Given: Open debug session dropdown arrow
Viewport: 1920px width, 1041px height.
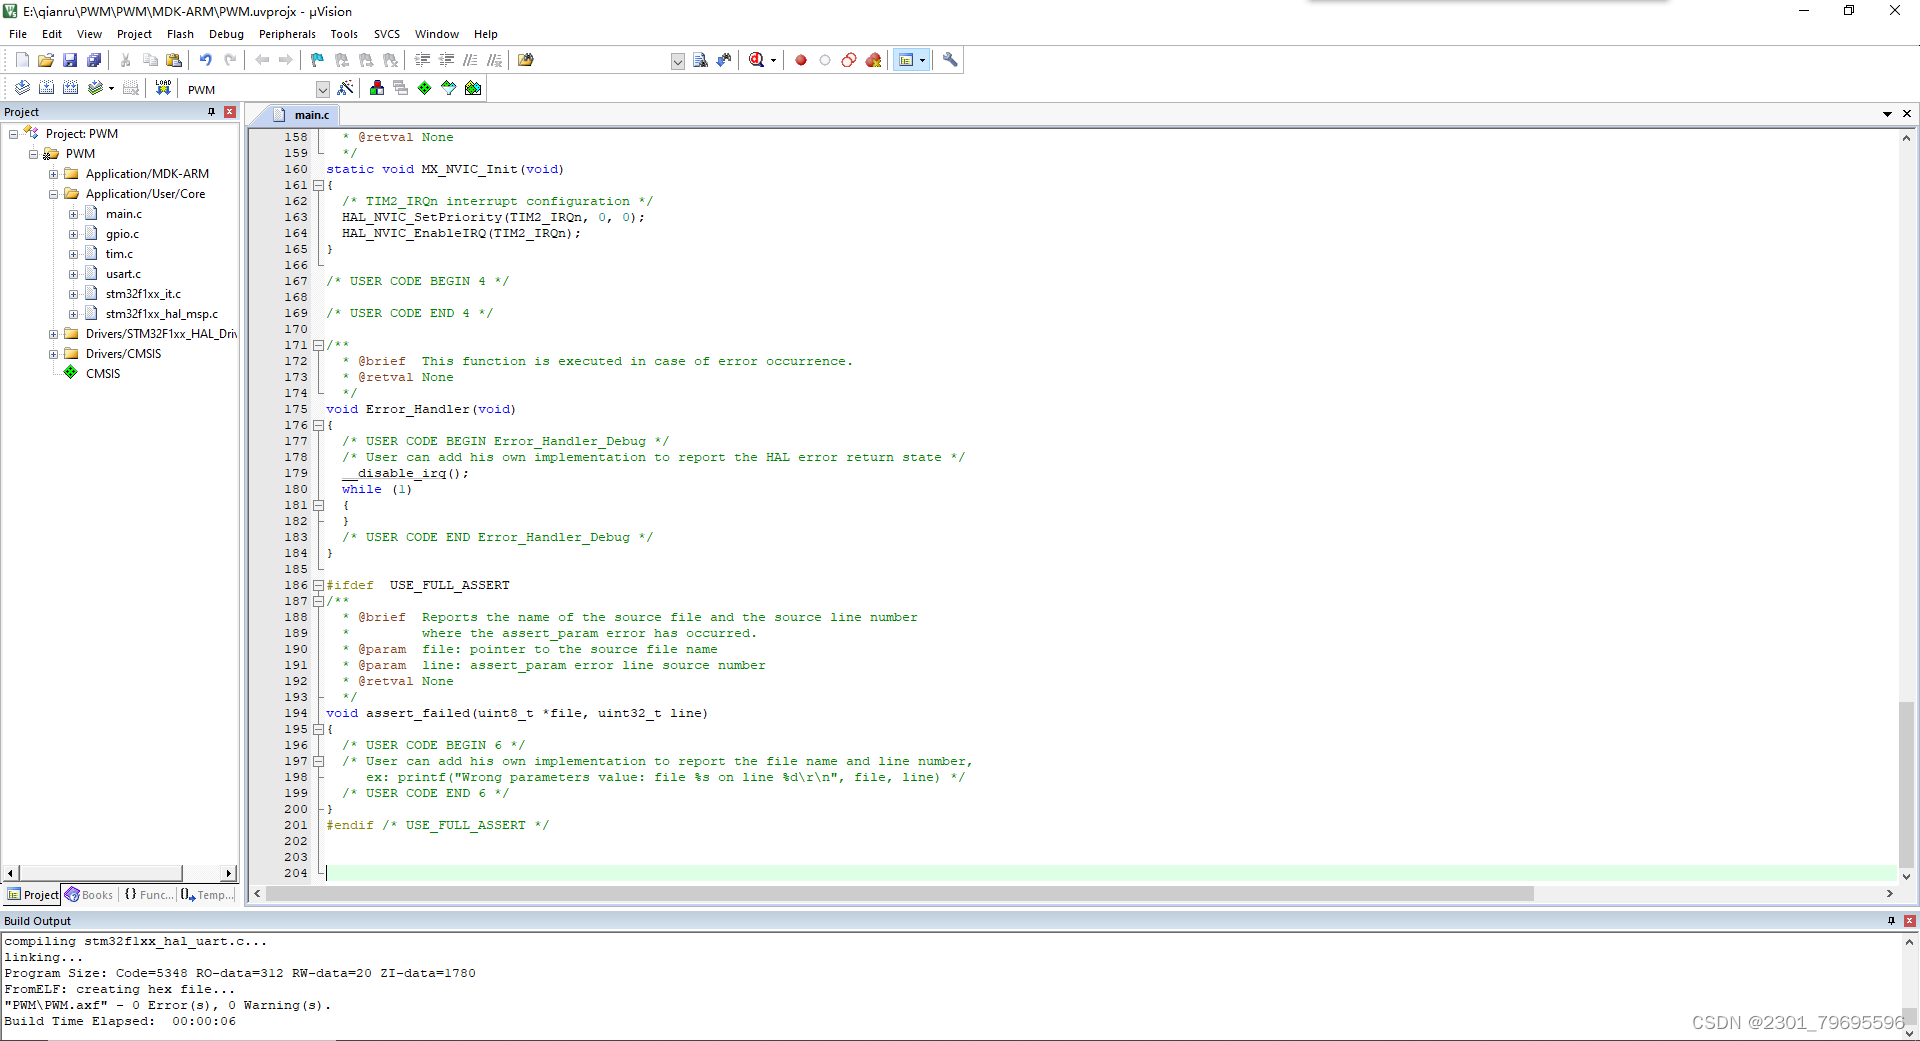Looking at the screenshot, I should 773,60.
